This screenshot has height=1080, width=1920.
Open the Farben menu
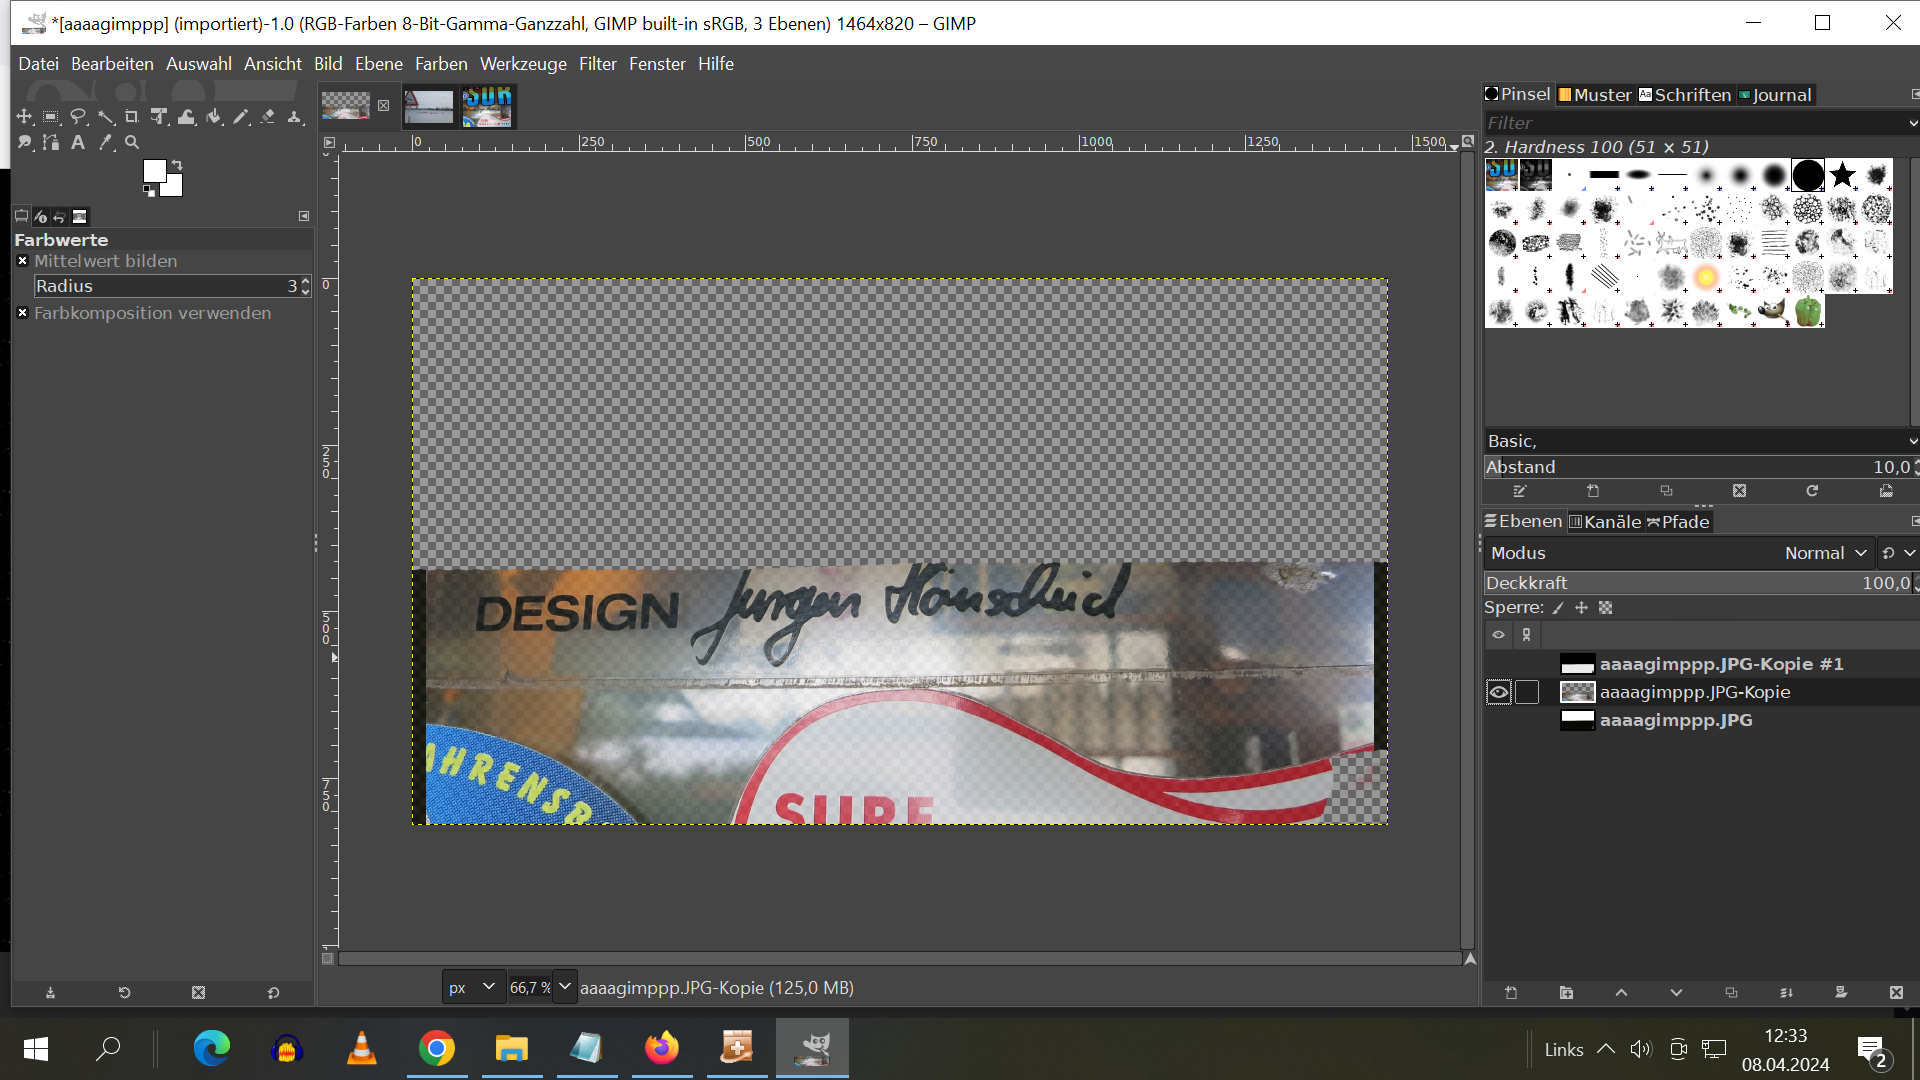tap(441, 64)
